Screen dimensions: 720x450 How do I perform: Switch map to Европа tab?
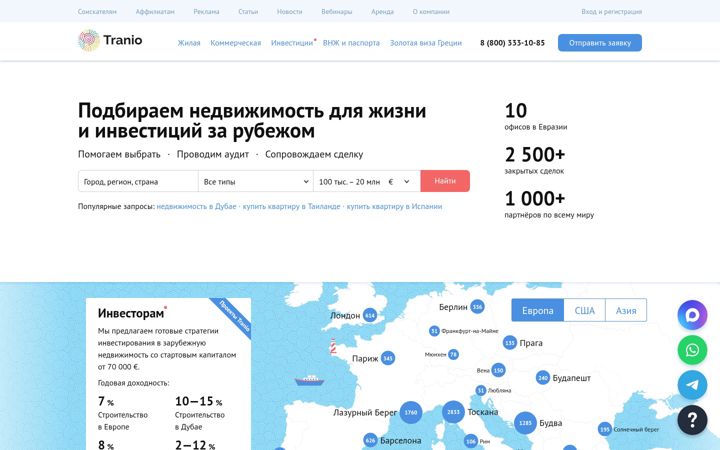pyautogui.click(x=538, y=310)
